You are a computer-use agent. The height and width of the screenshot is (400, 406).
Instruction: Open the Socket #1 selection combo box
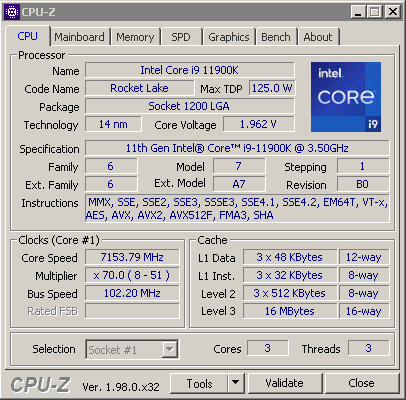pos(132,349)
